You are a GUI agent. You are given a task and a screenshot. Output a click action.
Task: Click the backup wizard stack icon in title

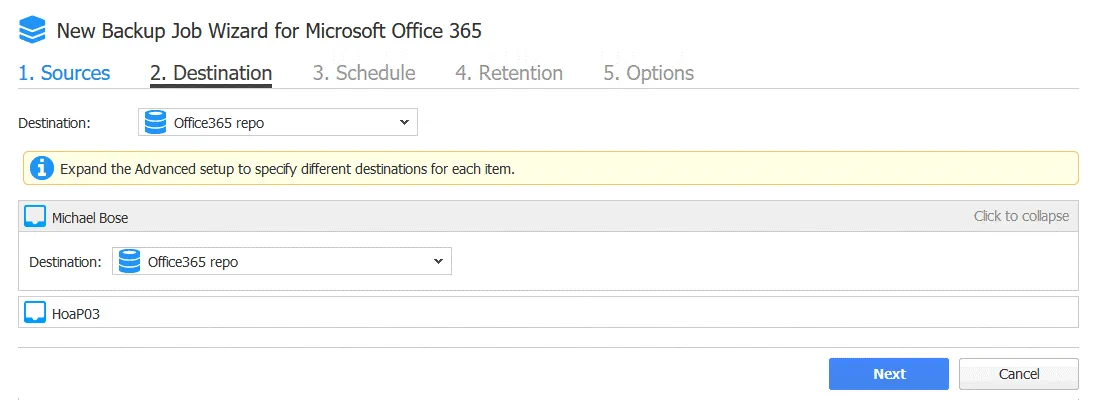[x=32, y=31]
